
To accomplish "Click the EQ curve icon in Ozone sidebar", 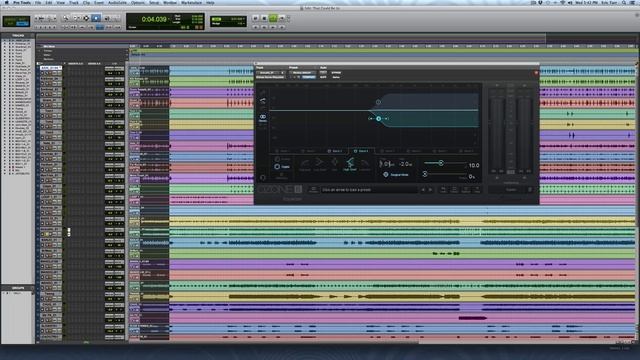I will click(263, 100).
